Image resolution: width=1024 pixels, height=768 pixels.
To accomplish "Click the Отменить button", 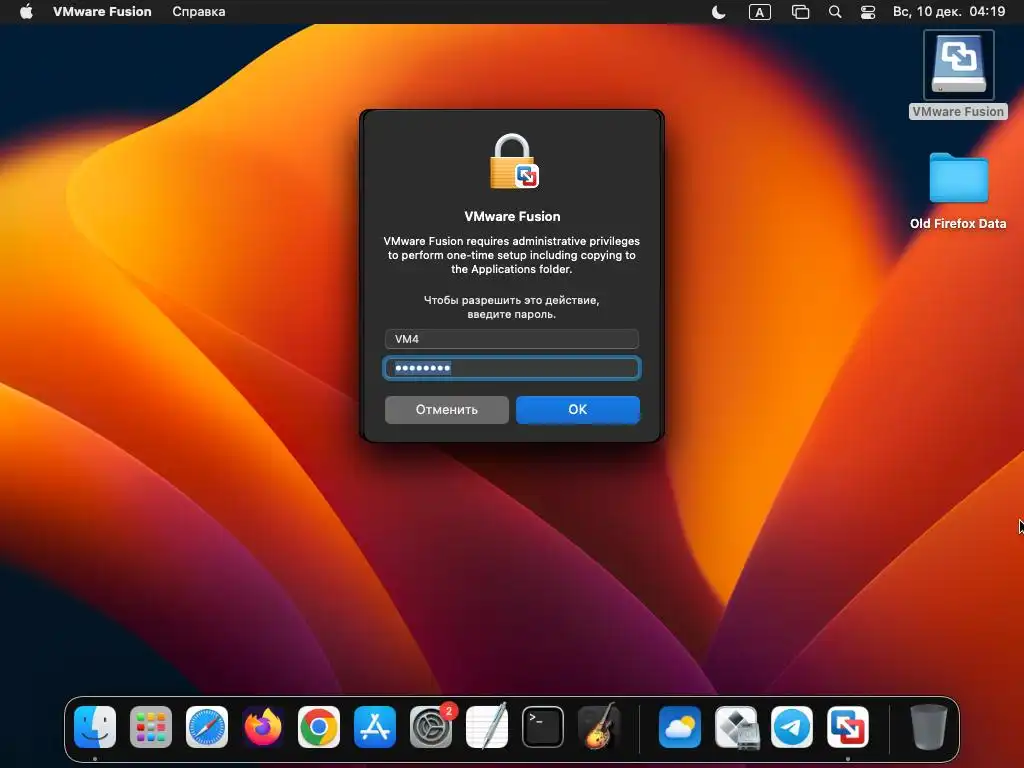I will point(447,409).
